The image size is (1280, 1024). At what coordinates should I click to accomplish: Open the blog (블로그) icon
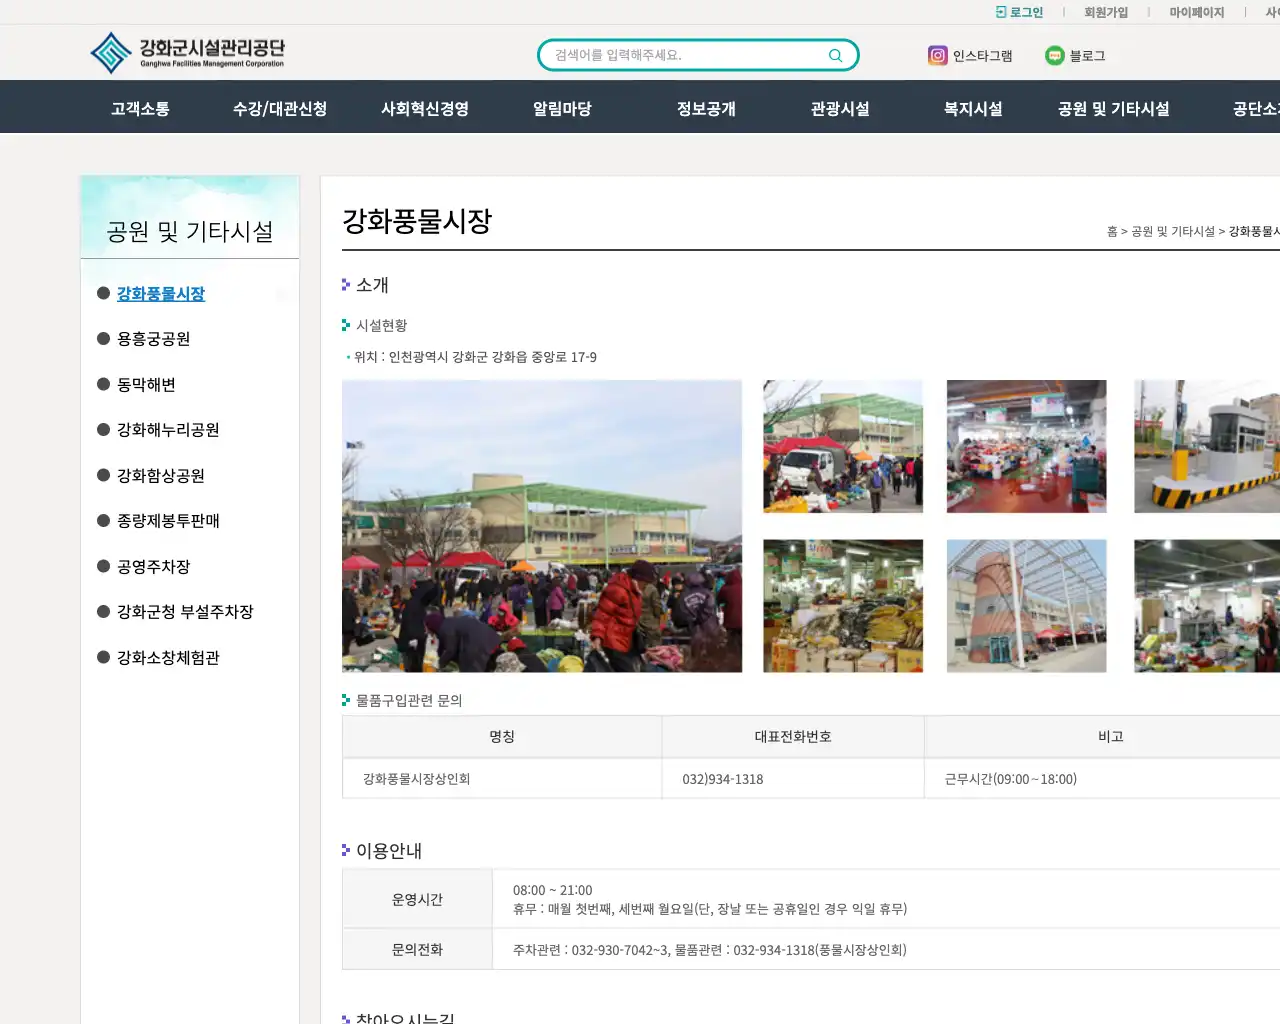coord(1055,56)
